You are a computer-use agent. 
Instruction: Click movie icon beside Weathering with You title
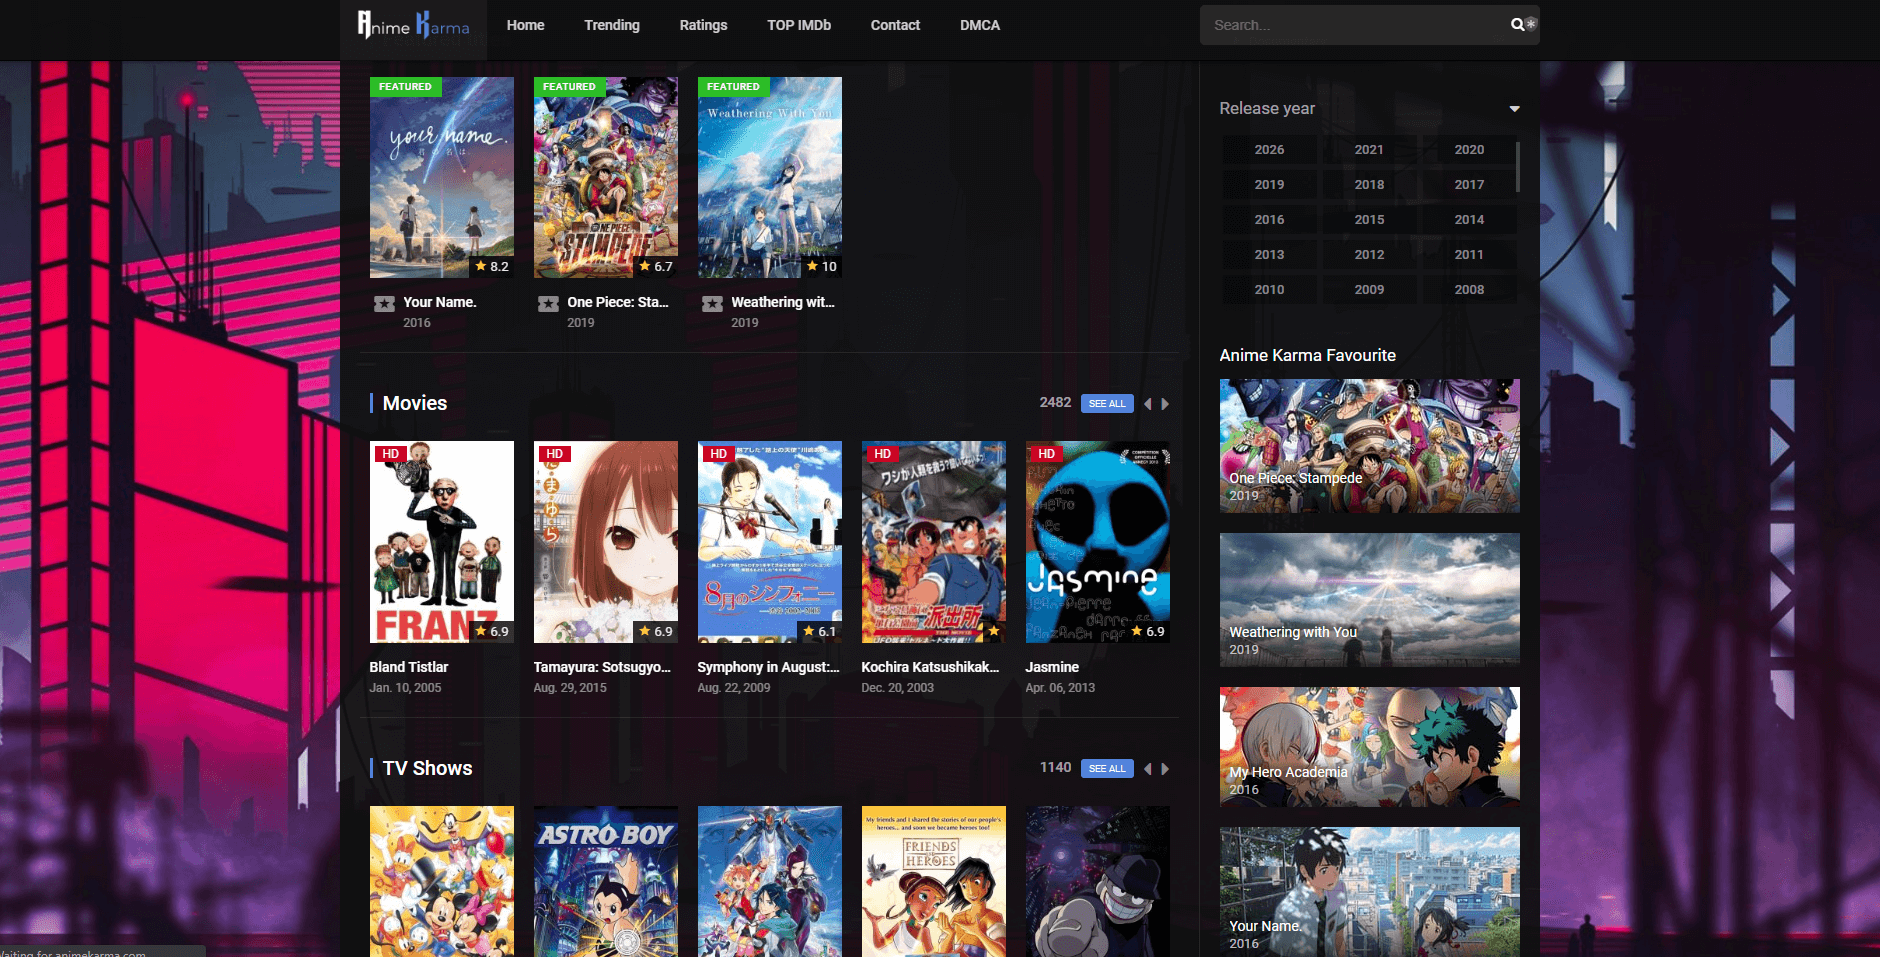click(712, 304)
